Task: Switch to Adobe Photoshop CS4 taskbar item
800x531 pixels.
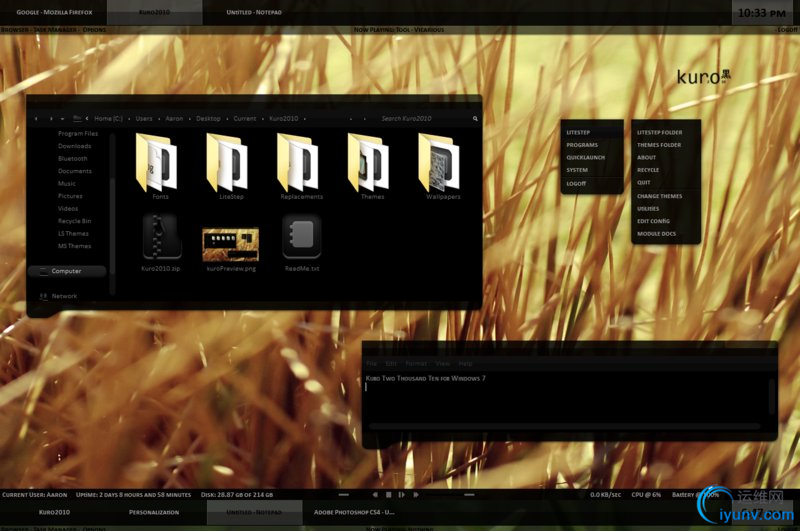Action: point(354,512)
